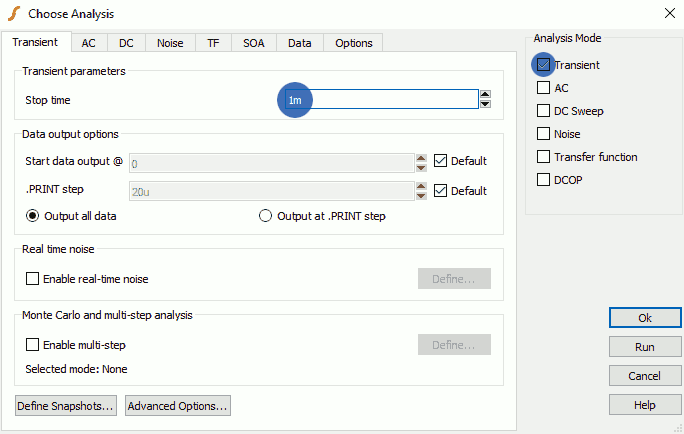Enable the Transfer function checkbox
684x434 pixels.
(544, 157)
